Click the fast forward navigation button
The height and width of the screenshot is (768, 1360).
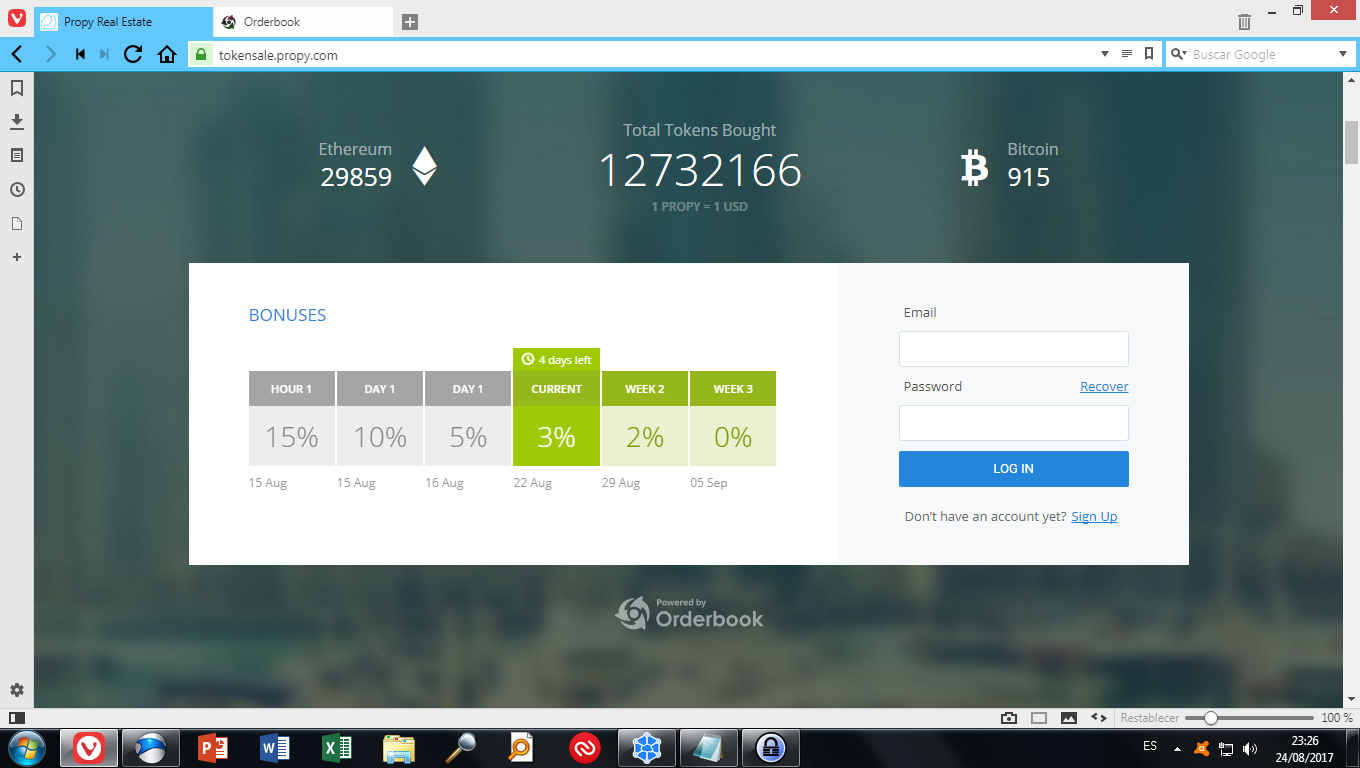coord(104,54)
